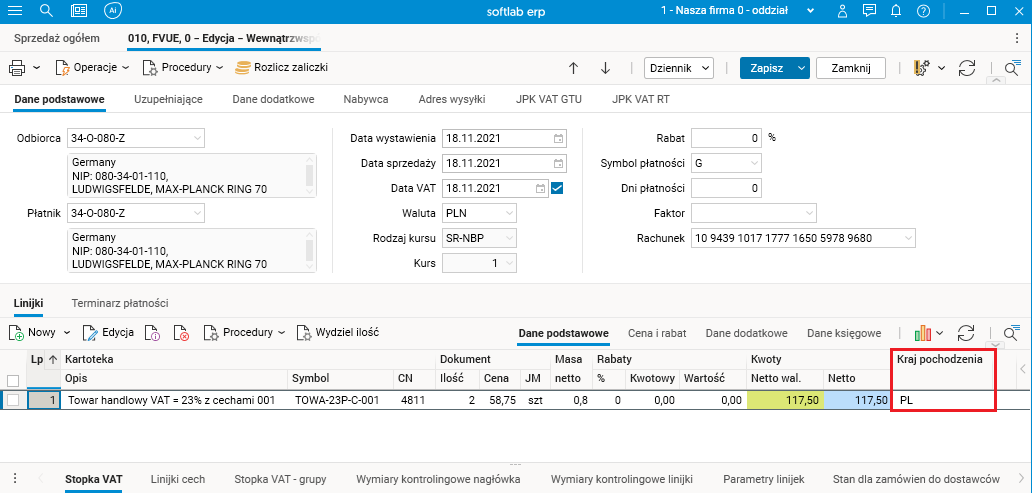Check the row checkbox for line 1
Image resolution: width=1032 pixels, height=493 pixels.
point(13,400)
